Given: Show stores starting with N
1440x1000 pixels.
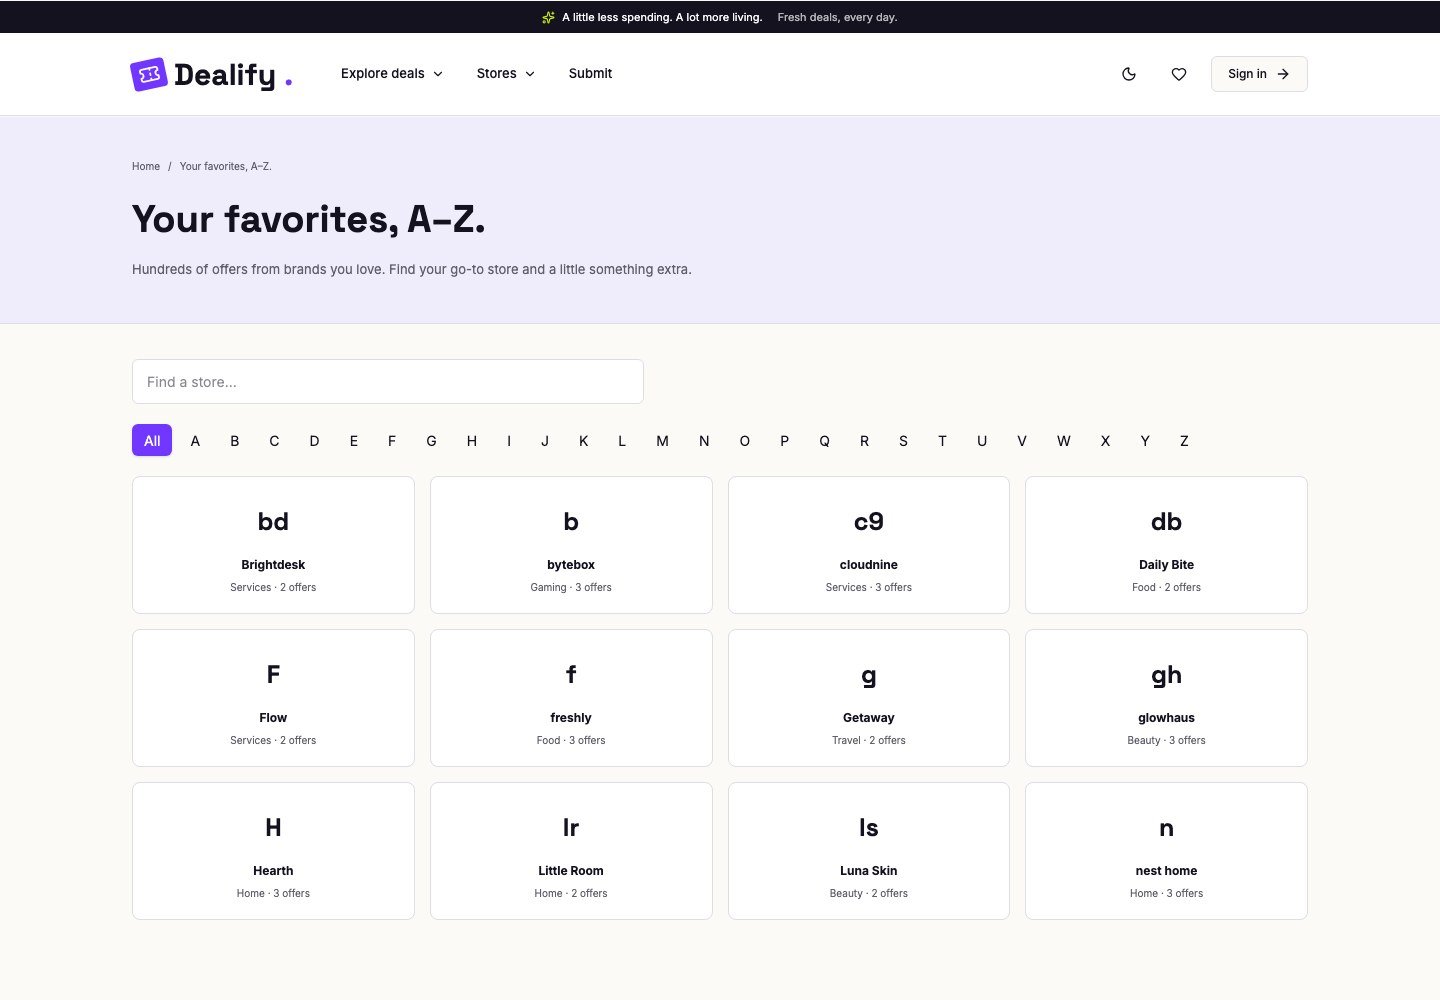Looking at the screenshot, I should (704, 440).
